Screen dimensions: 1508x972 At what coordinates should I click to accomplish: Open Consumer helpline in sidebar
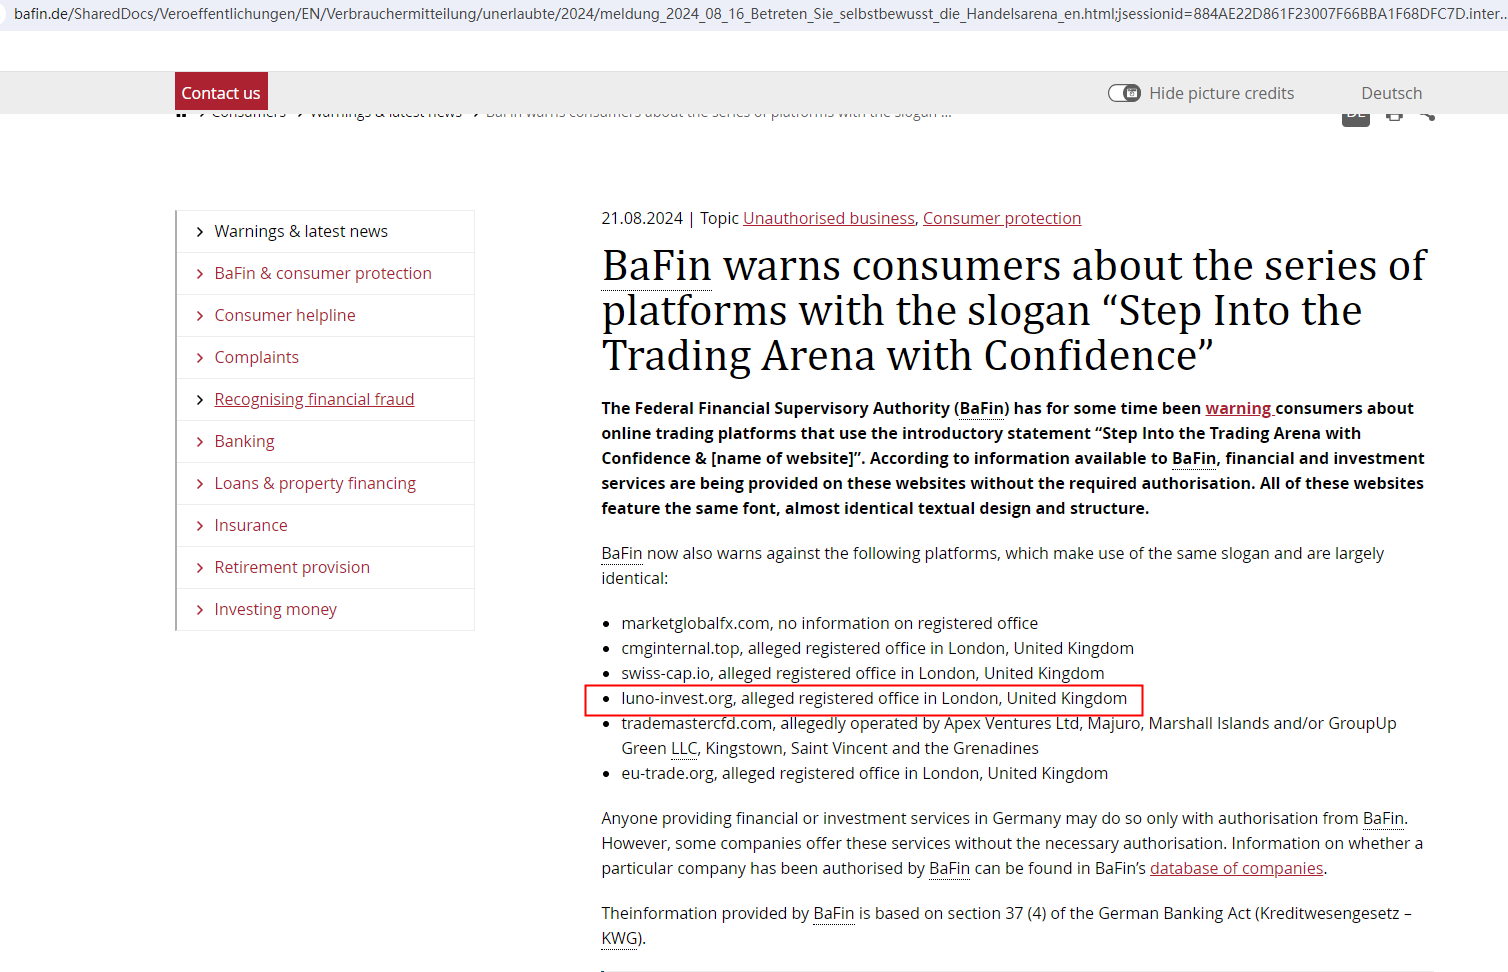tap(285, 315)
